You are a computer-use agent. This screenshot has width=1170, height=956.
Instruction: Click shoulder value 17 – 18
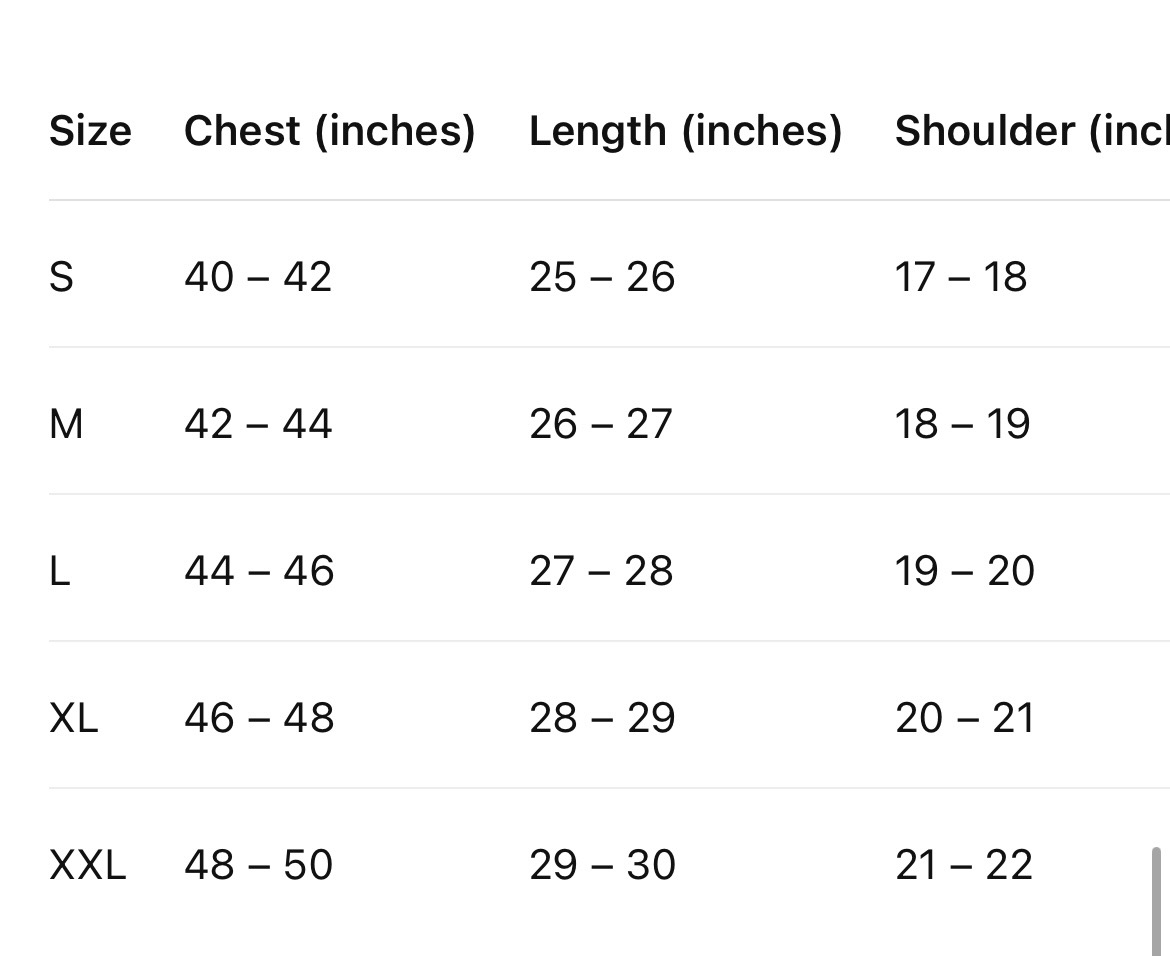(961, 277)
